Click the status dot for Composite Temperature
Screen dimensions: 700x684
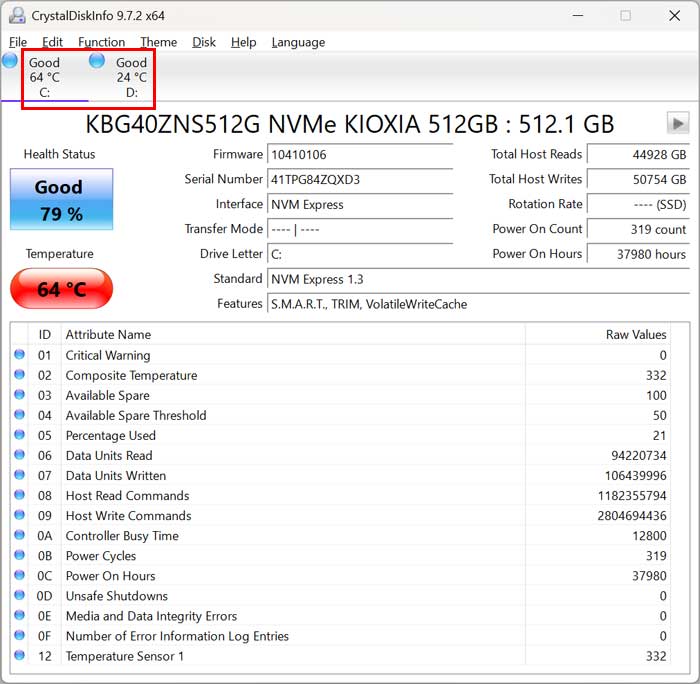click(19, 375)
